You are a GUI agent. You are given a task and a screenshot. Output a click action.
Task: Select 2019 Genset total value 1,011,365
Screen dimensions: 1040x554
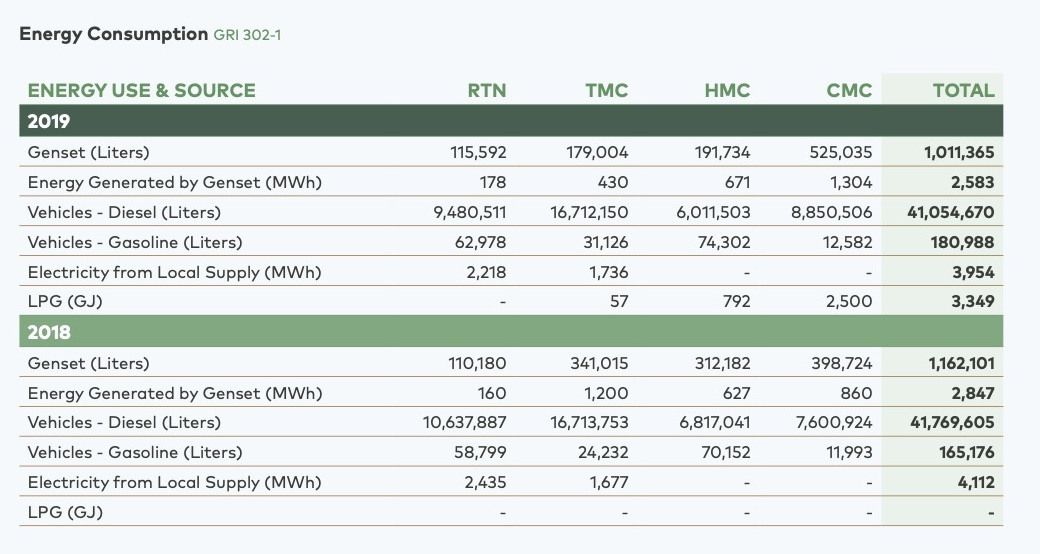(959, 153)
